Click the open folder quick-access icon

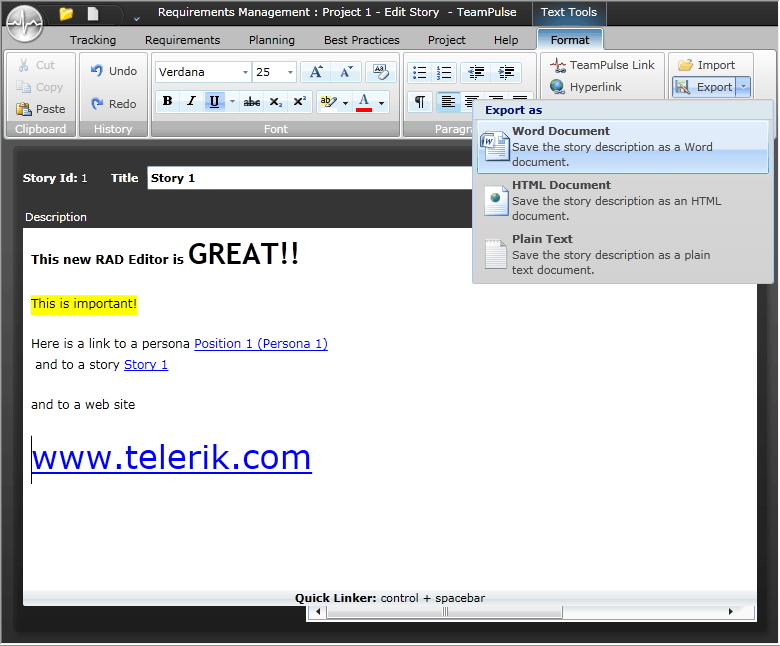(66, 14)
